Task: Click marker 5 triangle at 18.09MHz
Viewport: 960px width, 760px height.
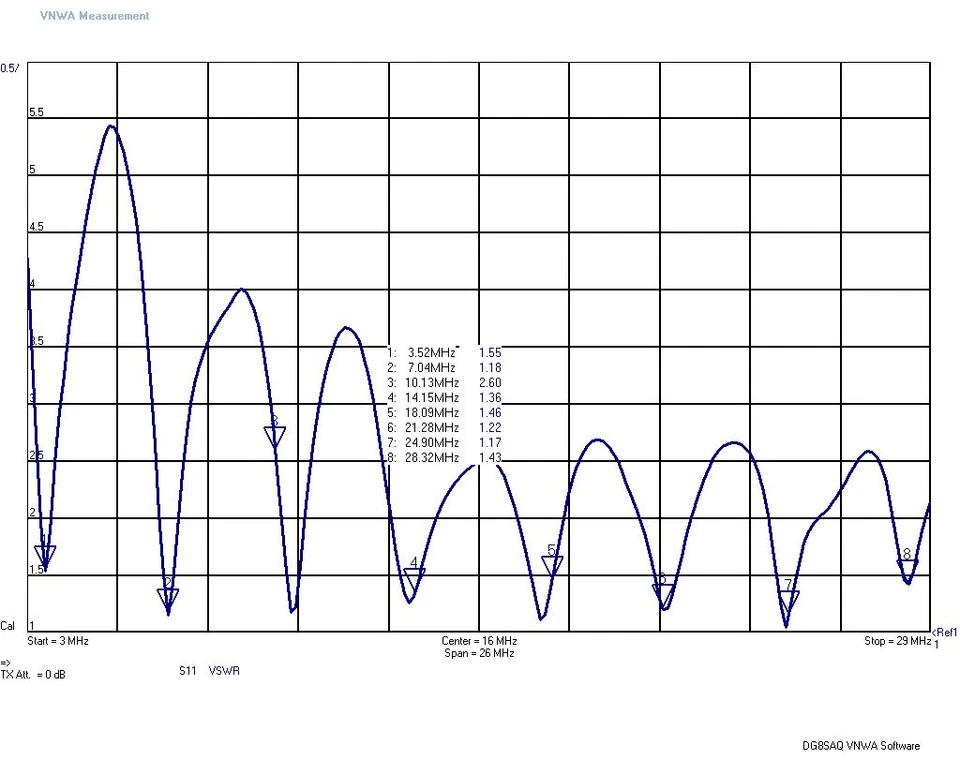Action: (x=552, y=567)
